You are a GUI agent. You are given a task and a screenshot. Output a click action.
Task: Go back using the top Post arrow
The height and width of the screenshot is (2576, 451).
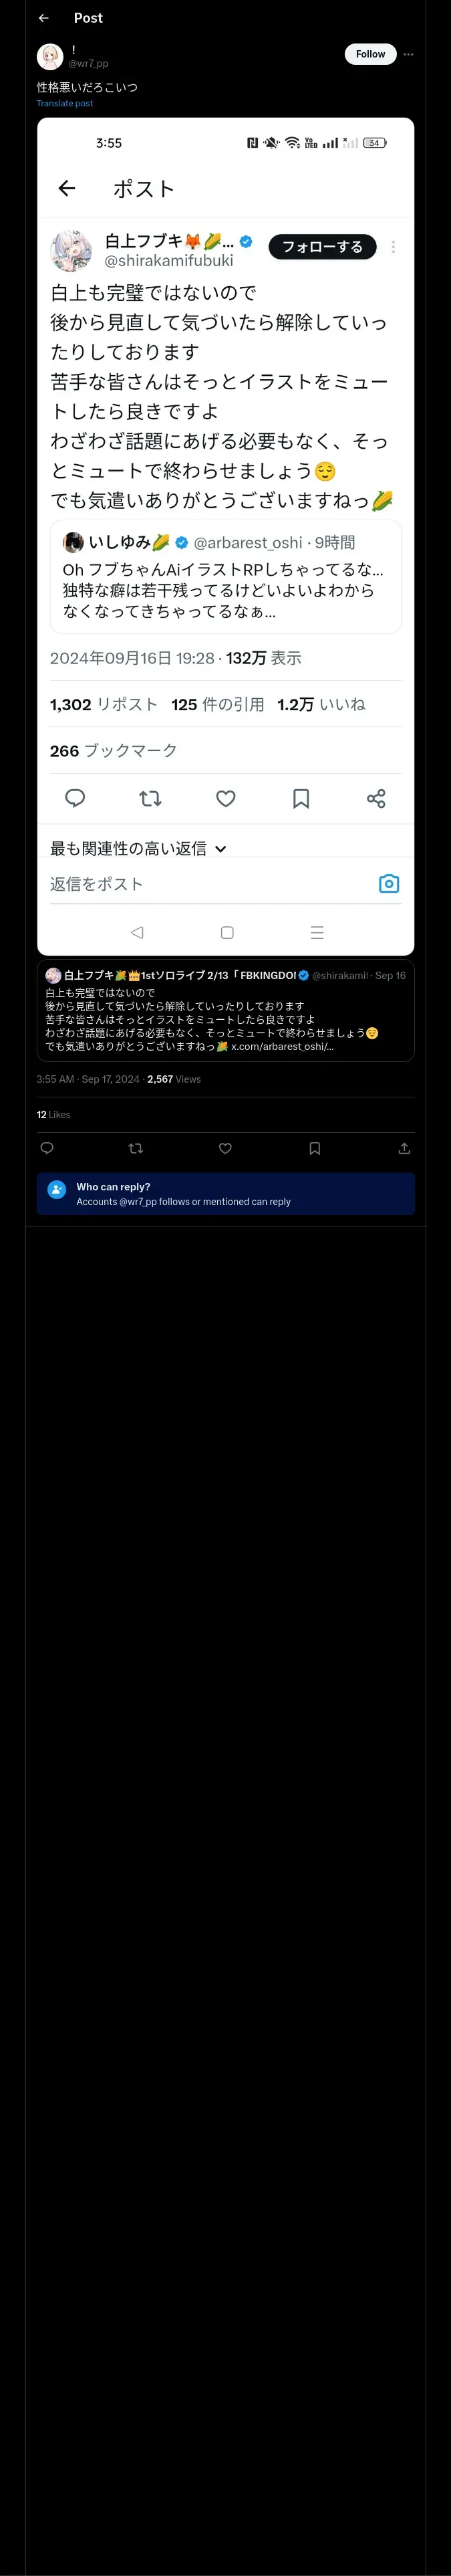pos(43,18)
